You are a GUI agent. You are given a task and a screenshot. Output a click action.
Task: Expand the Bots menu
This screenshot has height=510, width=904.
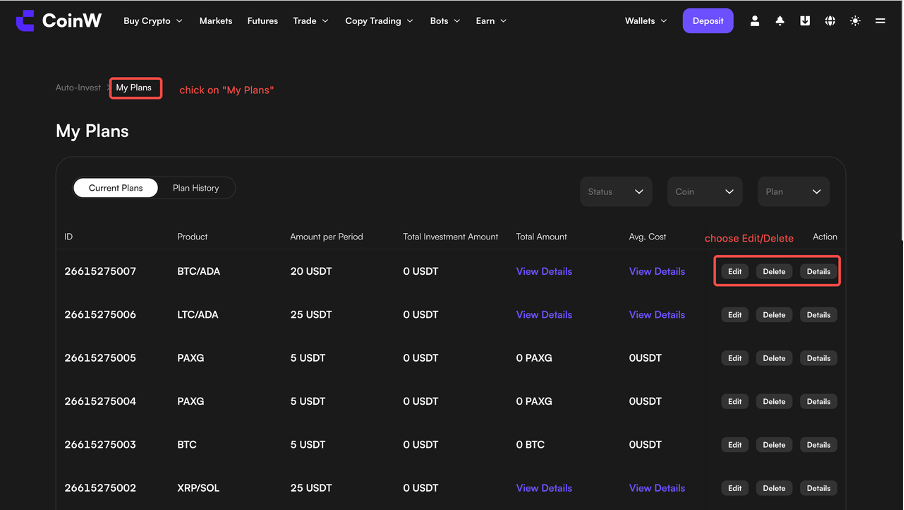[x=445, y=21]
